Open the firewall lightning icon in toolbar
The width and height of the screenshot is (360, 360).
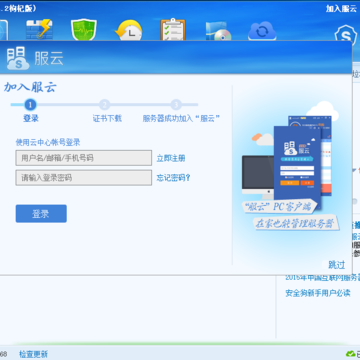pos(39,29)
